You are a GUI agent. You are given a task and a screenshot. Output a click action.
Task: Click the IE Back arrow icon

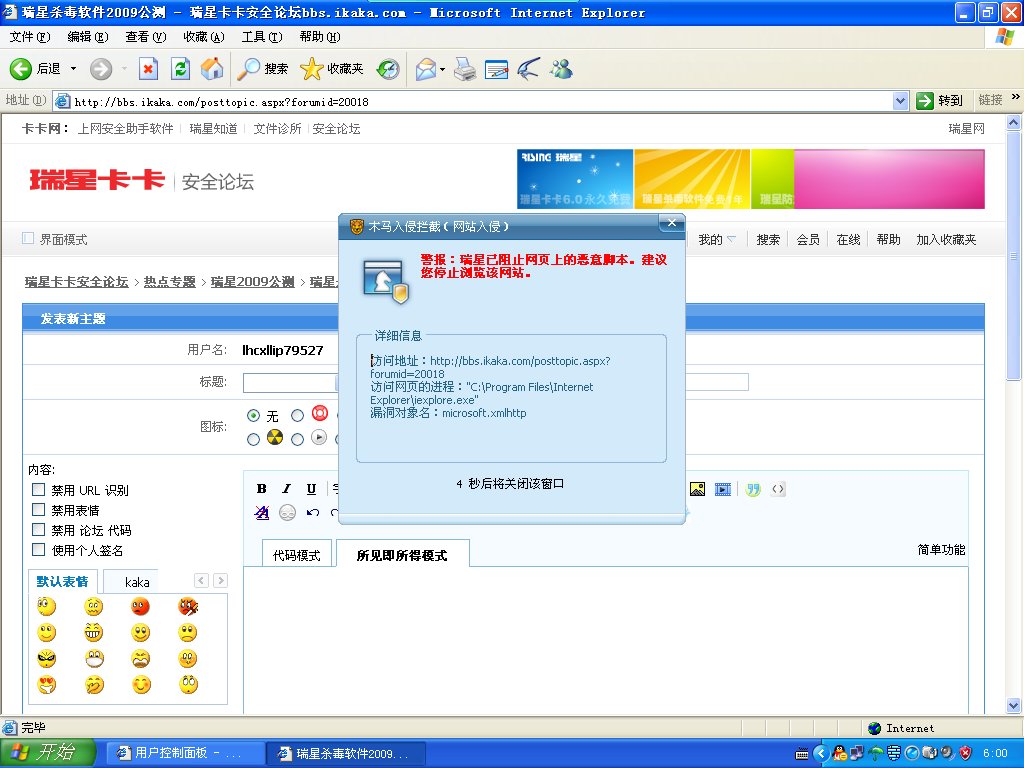click(21, 69)
